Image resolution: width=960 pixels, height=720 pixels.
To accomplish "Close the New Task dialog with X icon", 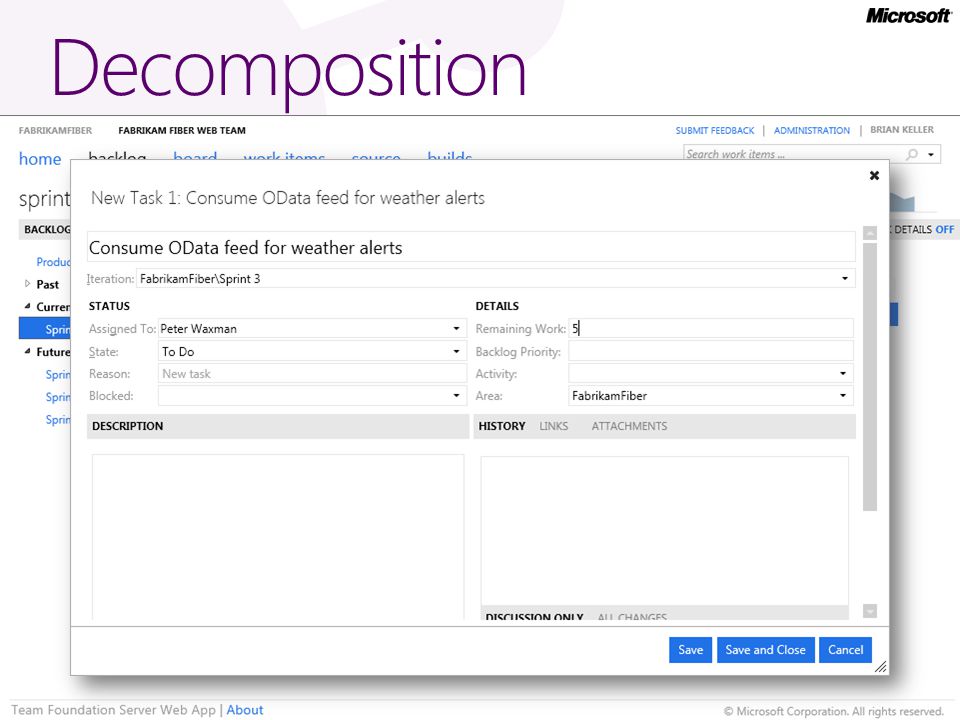I will [x=874, y=176].
